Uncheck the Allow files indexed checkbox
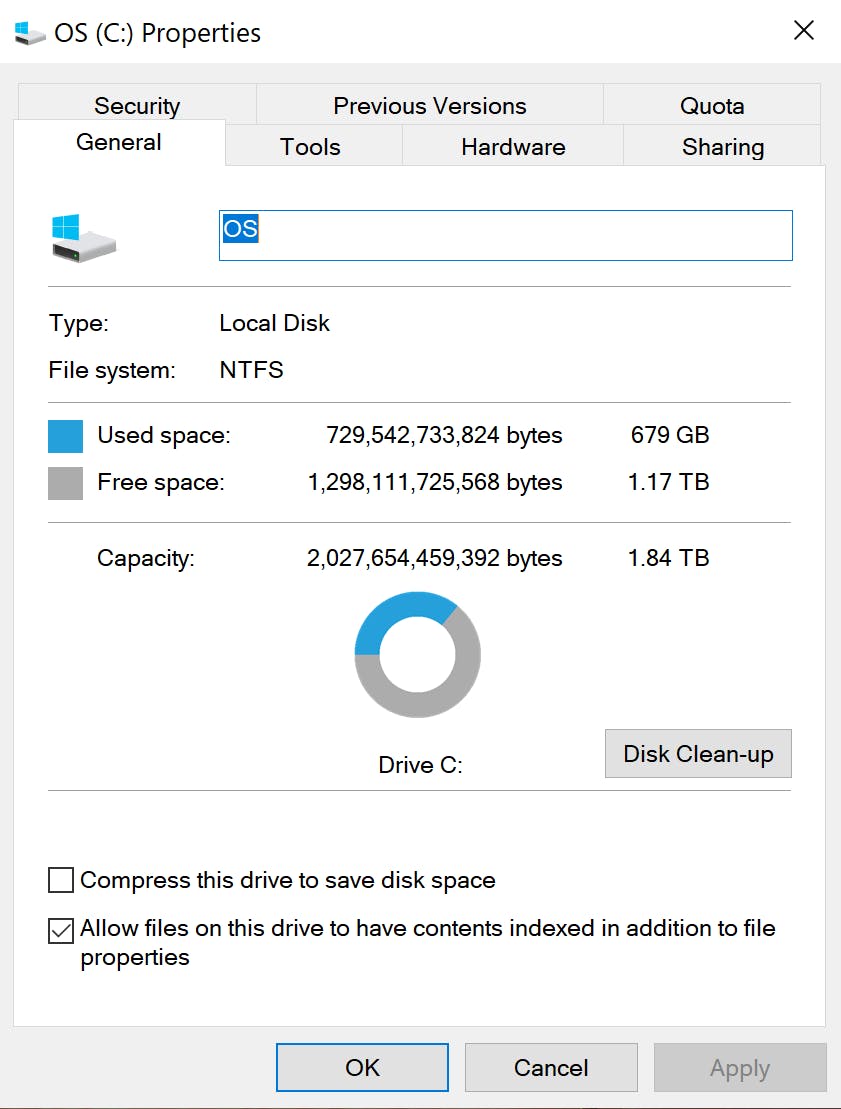Image resolution: width=841 pixels, height=1109 pixels. 62,930
